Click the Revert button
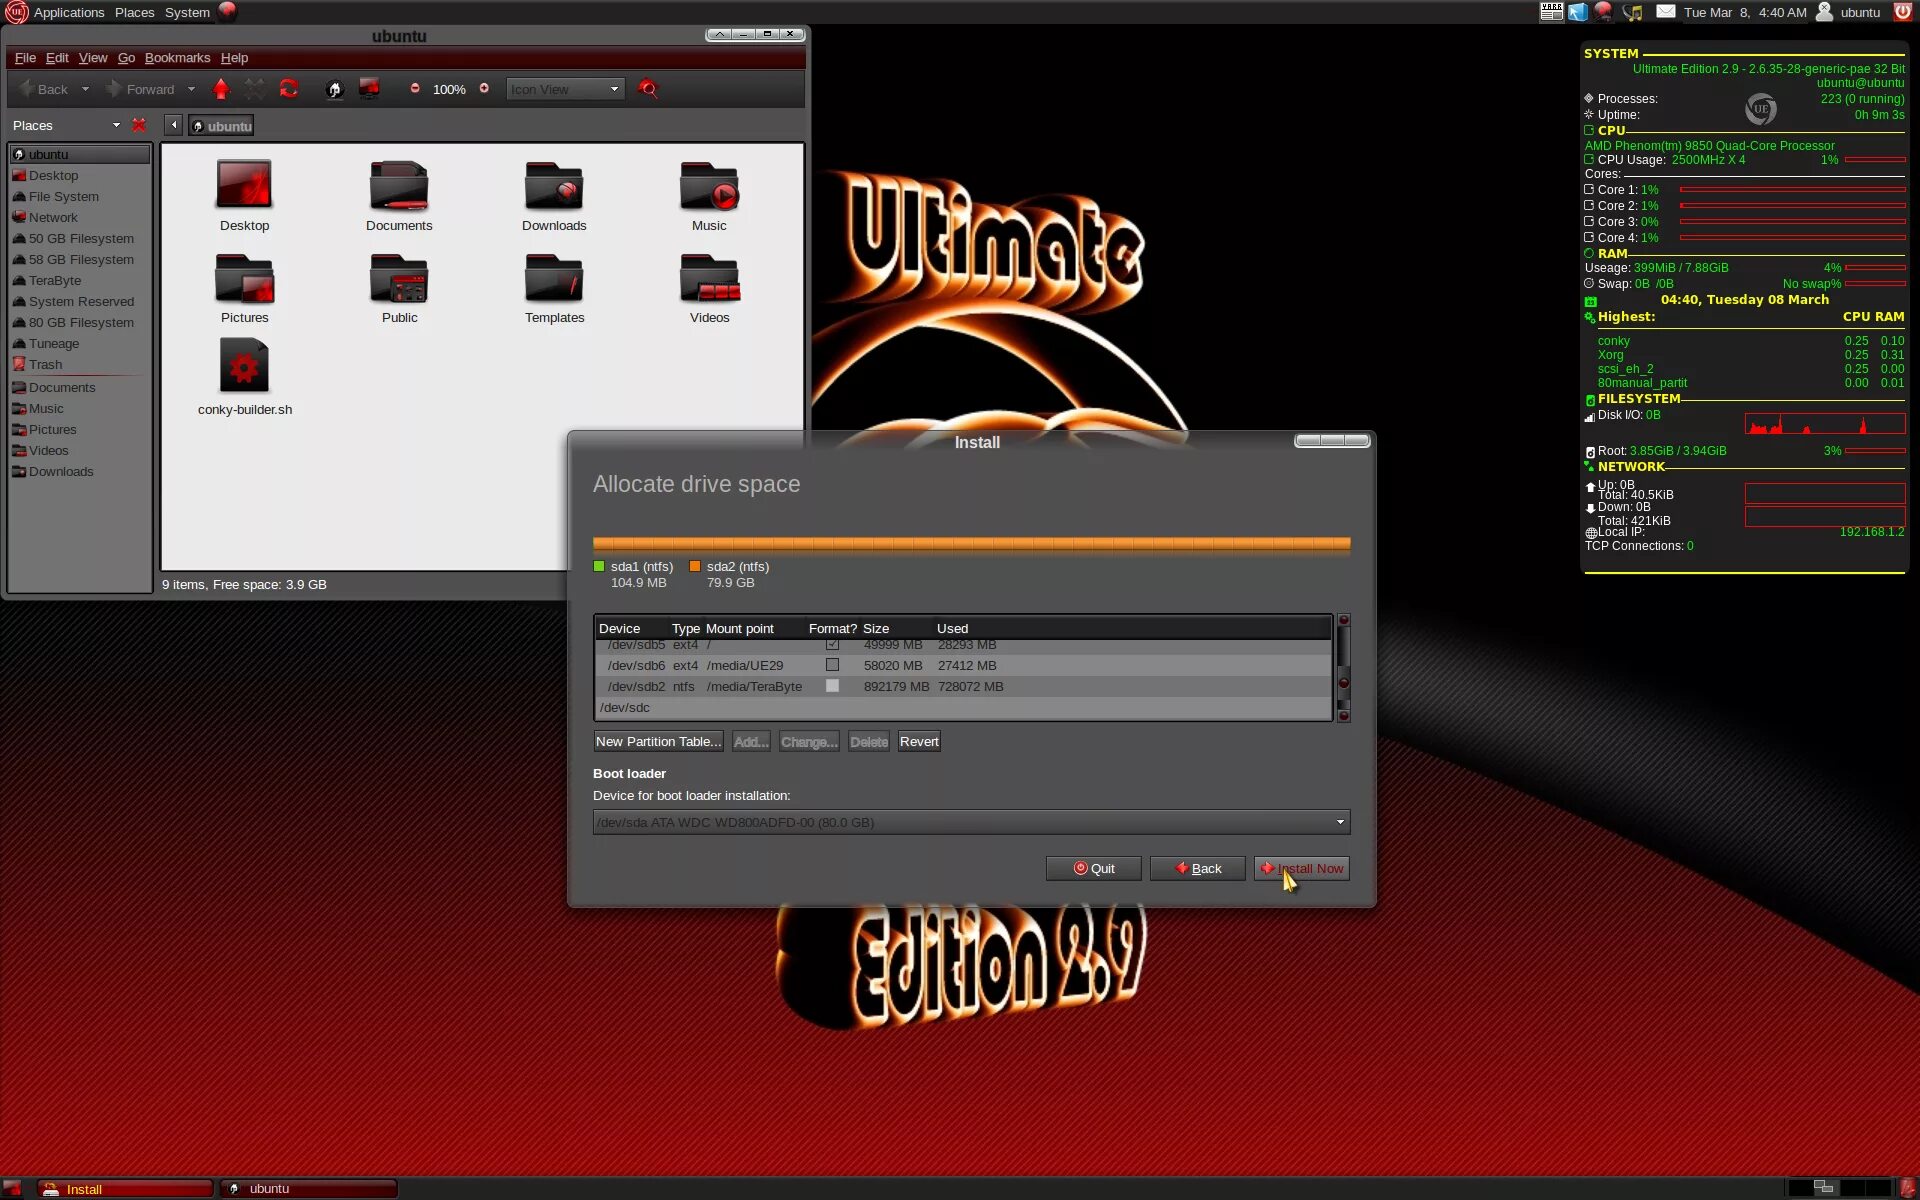This screenshot has width=1920, height=1200. click(x=918, y=741)
